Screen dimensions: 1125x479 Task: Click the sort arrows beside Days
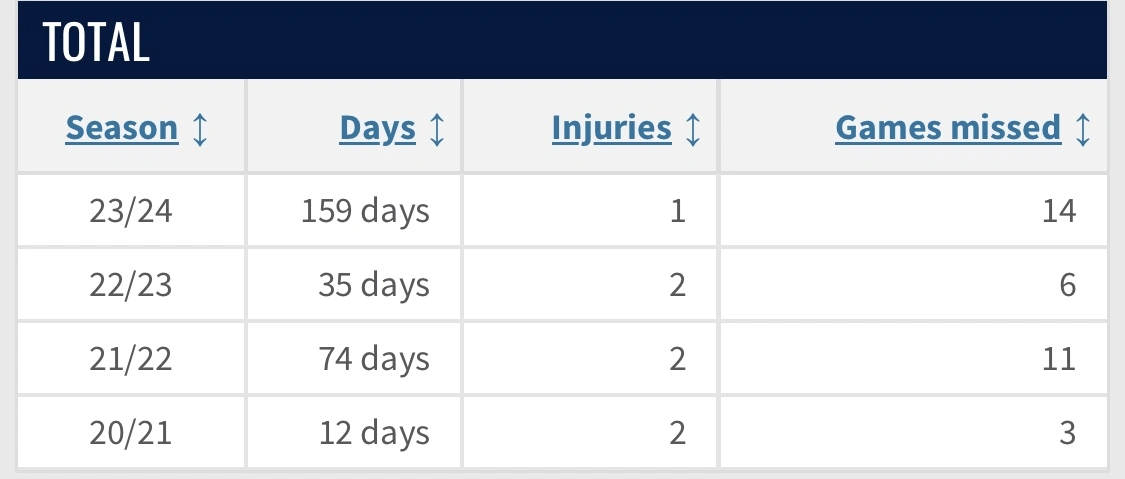click(436, 129)
